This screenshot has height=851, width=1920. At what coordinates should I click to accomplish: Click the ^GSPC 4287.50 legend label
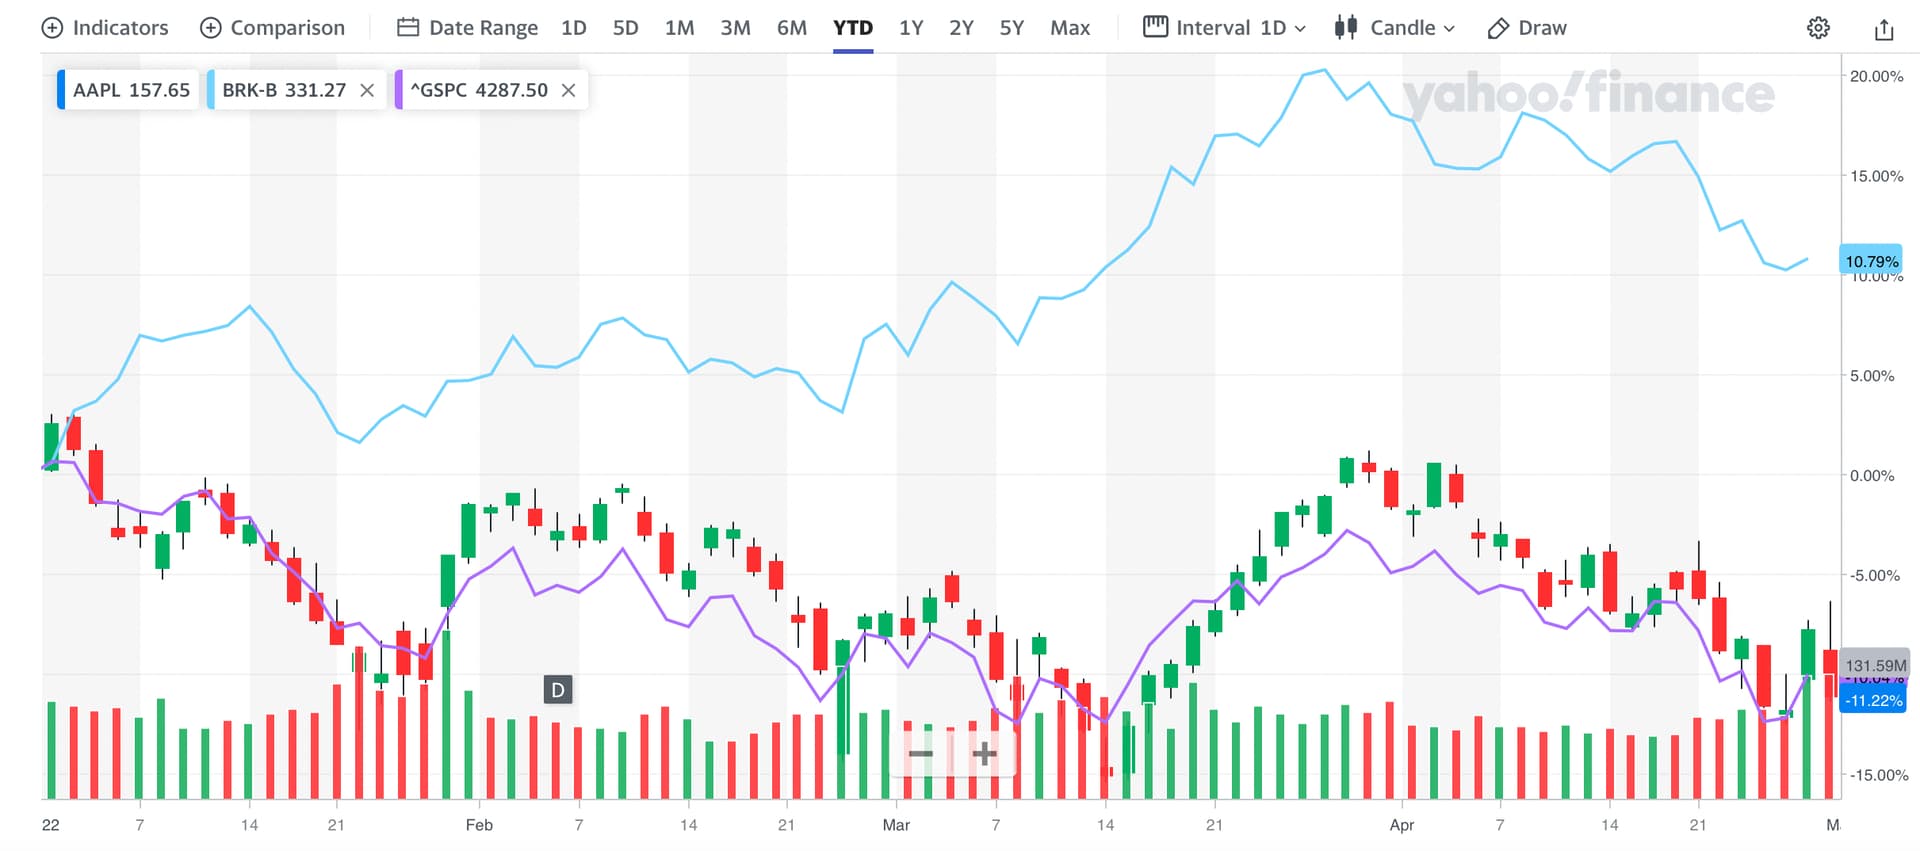coord(479,90)
